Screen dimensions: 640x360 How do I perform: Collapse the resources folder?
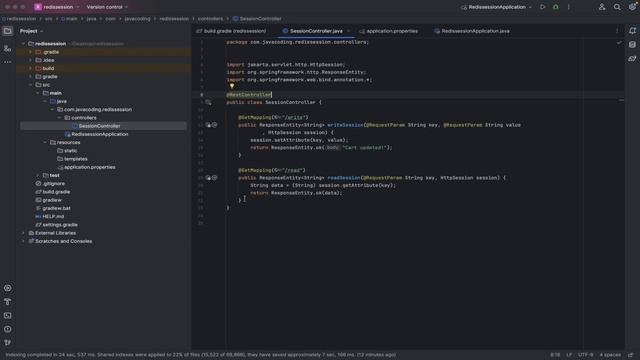pos(45,142)
